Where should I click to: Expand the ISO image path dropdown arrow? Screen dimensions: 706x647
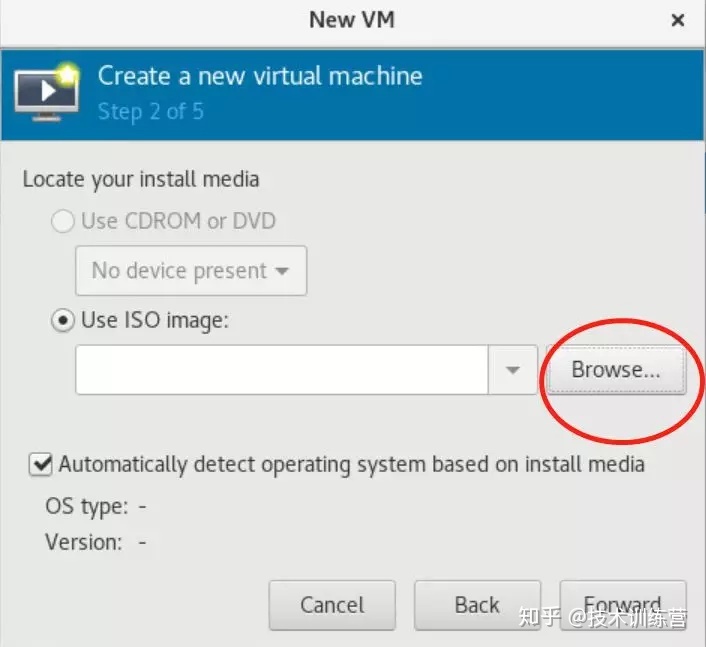[x=512, y=370]
